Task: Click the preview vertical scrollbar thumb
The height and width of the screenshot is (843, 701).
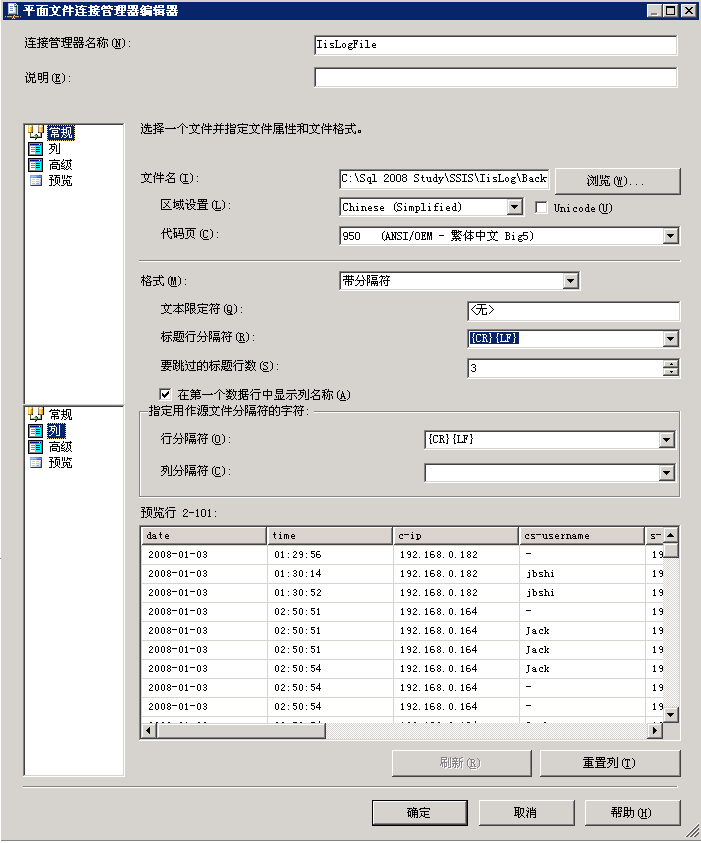Action: (x=670, y=550)
